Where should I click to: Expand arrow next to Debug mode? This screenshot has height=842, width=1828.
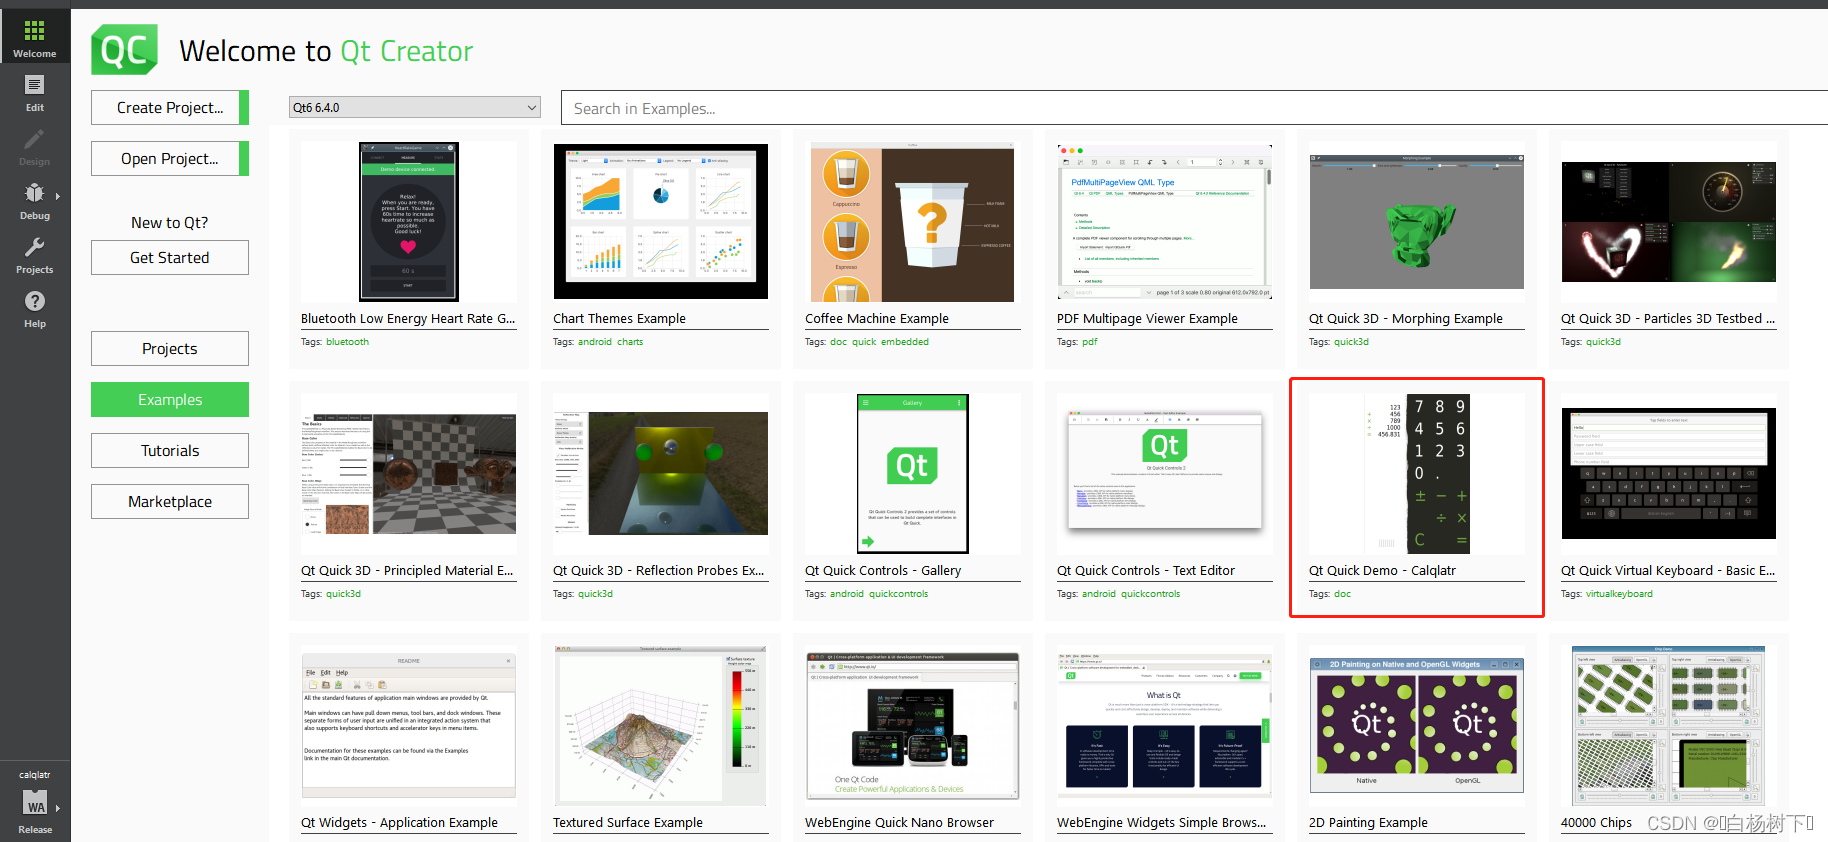tap(58, 196)
